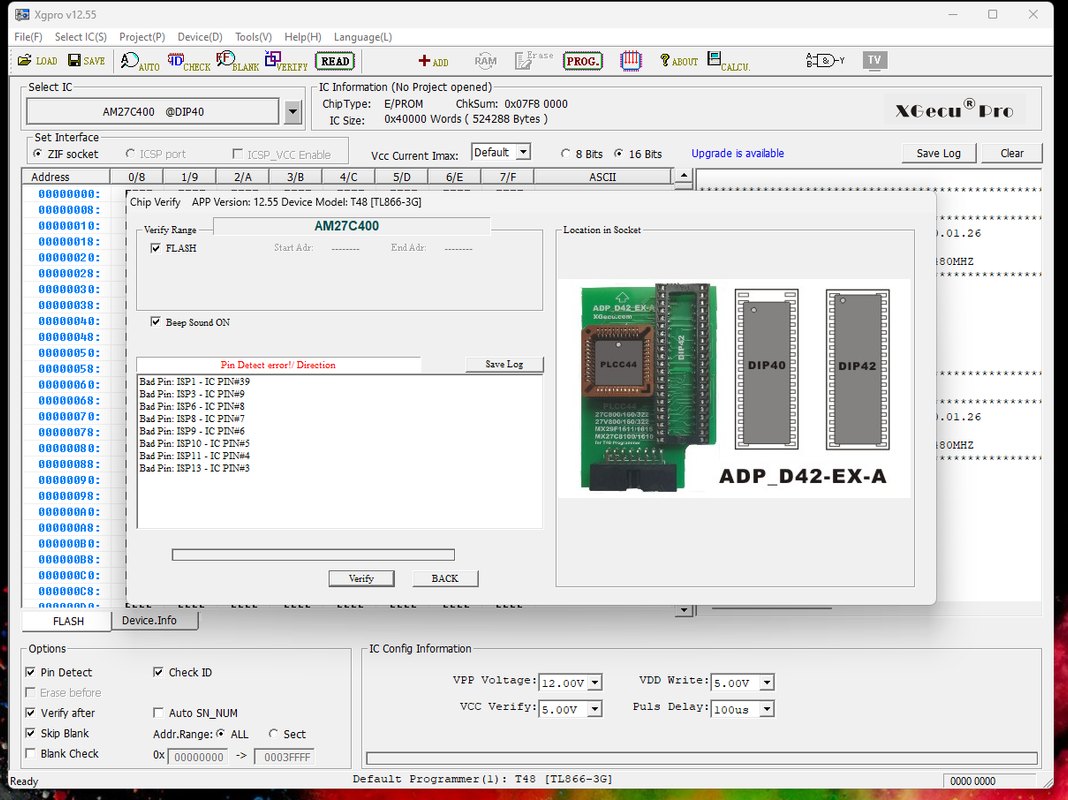Open the Select IC dropdown arrow
Image resolution: width=1068 pixels, height=800 pixels.
point(293,112)
